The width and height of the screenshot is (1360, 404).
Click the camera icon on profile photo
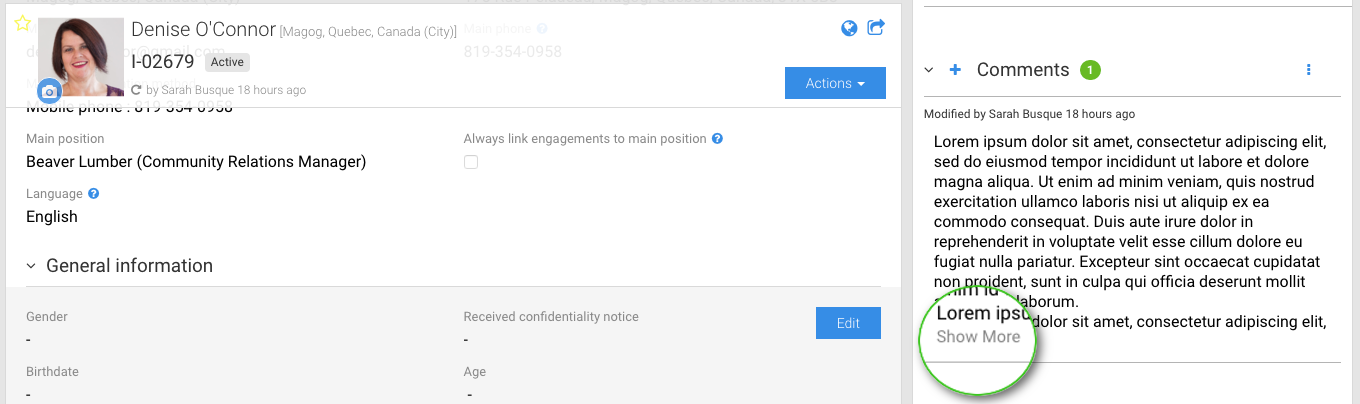pyautogui.click(x=49, y=92)
